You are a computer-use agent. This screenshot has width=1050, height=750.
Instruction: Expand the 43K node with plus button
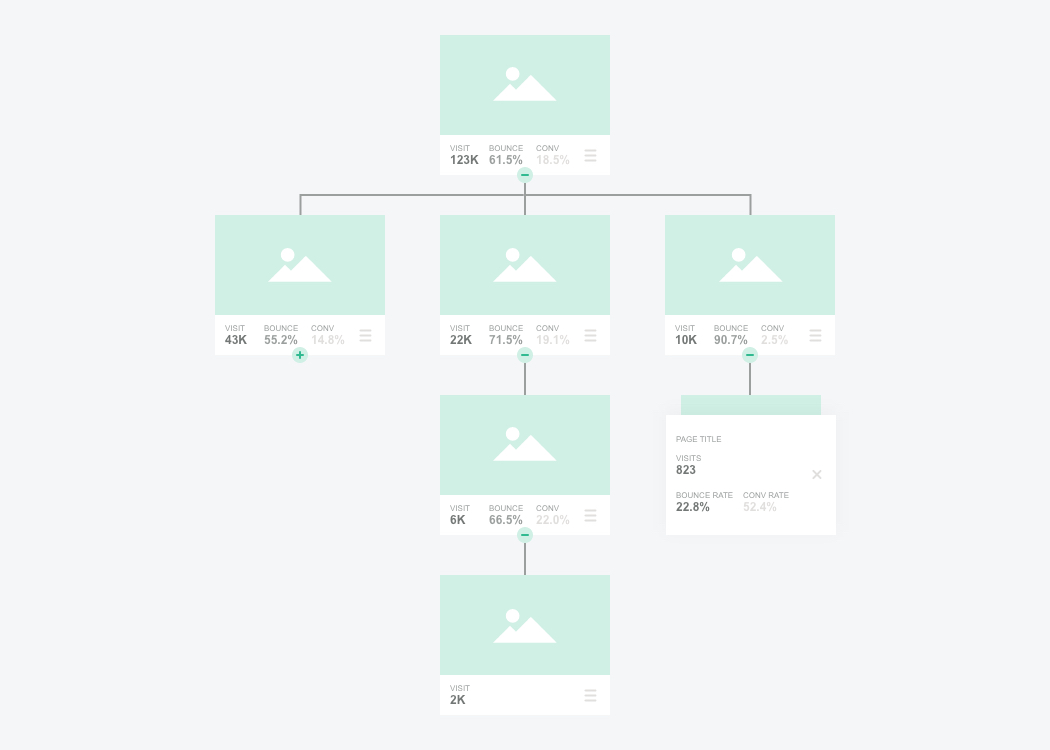click(x=300, y=355)
